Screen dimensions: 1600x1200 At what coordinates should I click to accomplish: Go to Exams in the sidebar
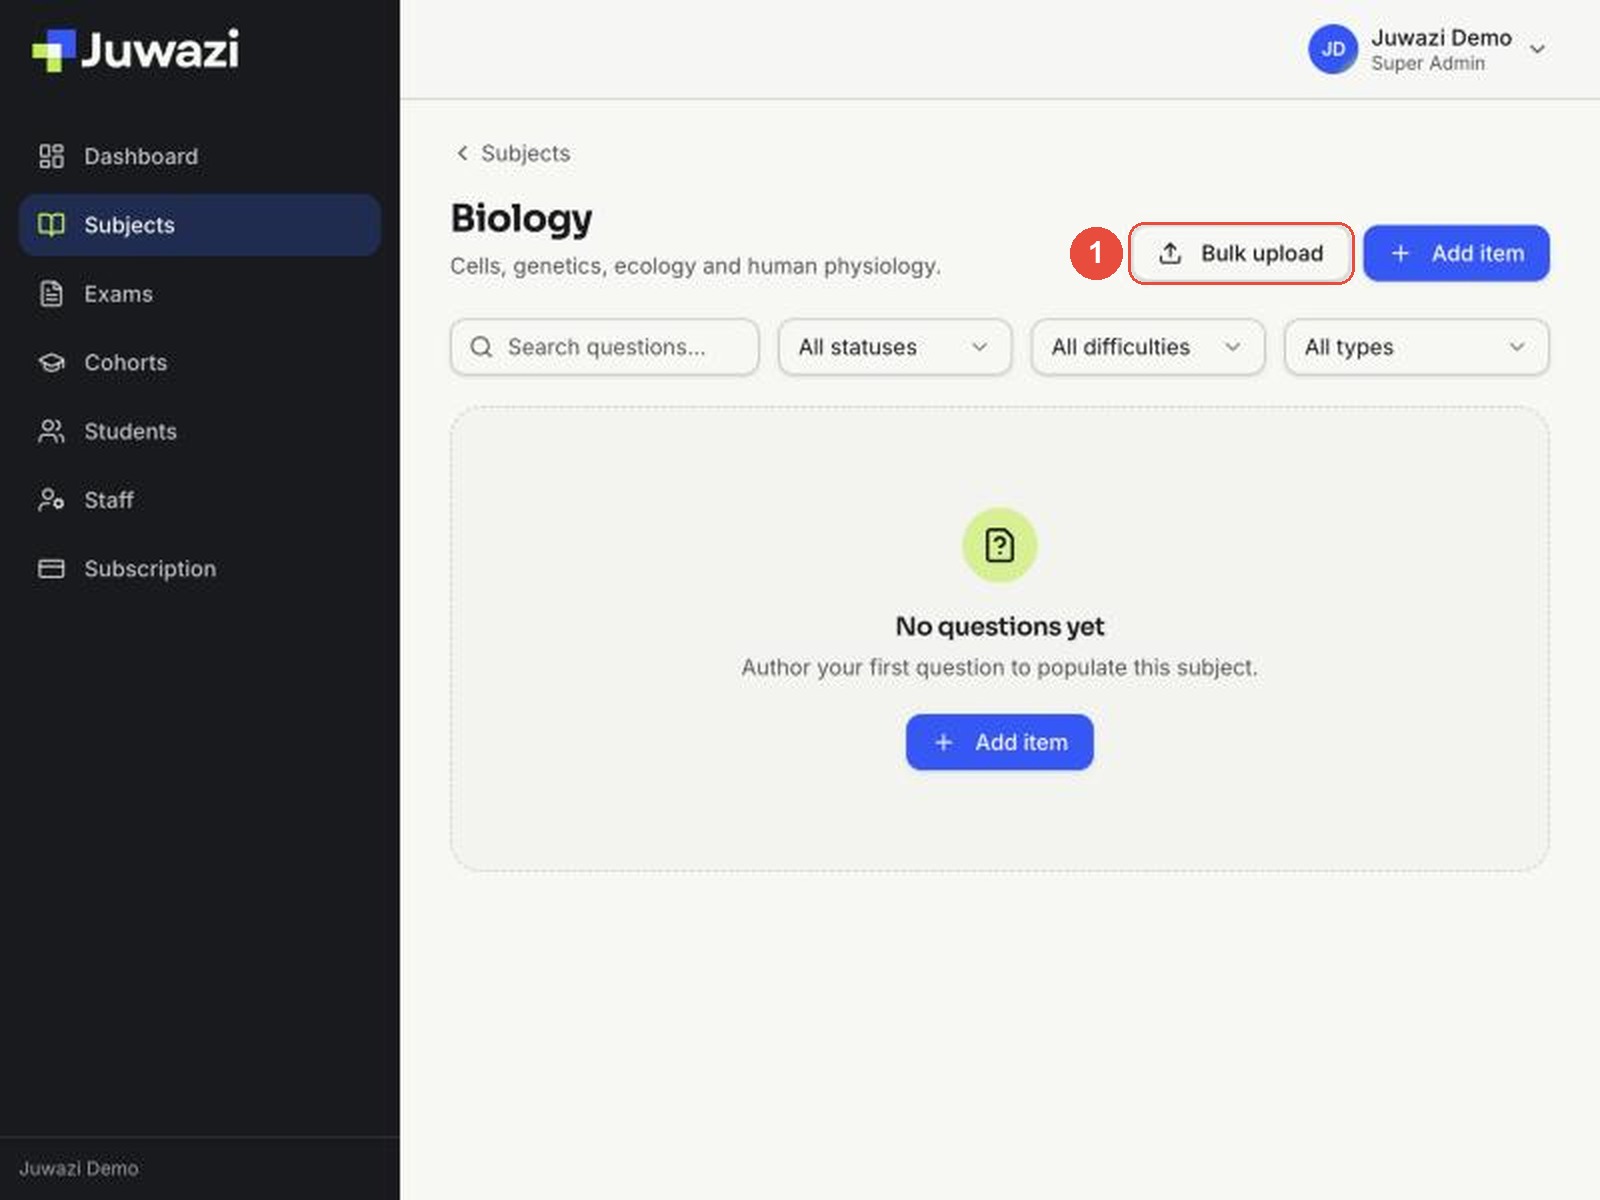point(199,294)
